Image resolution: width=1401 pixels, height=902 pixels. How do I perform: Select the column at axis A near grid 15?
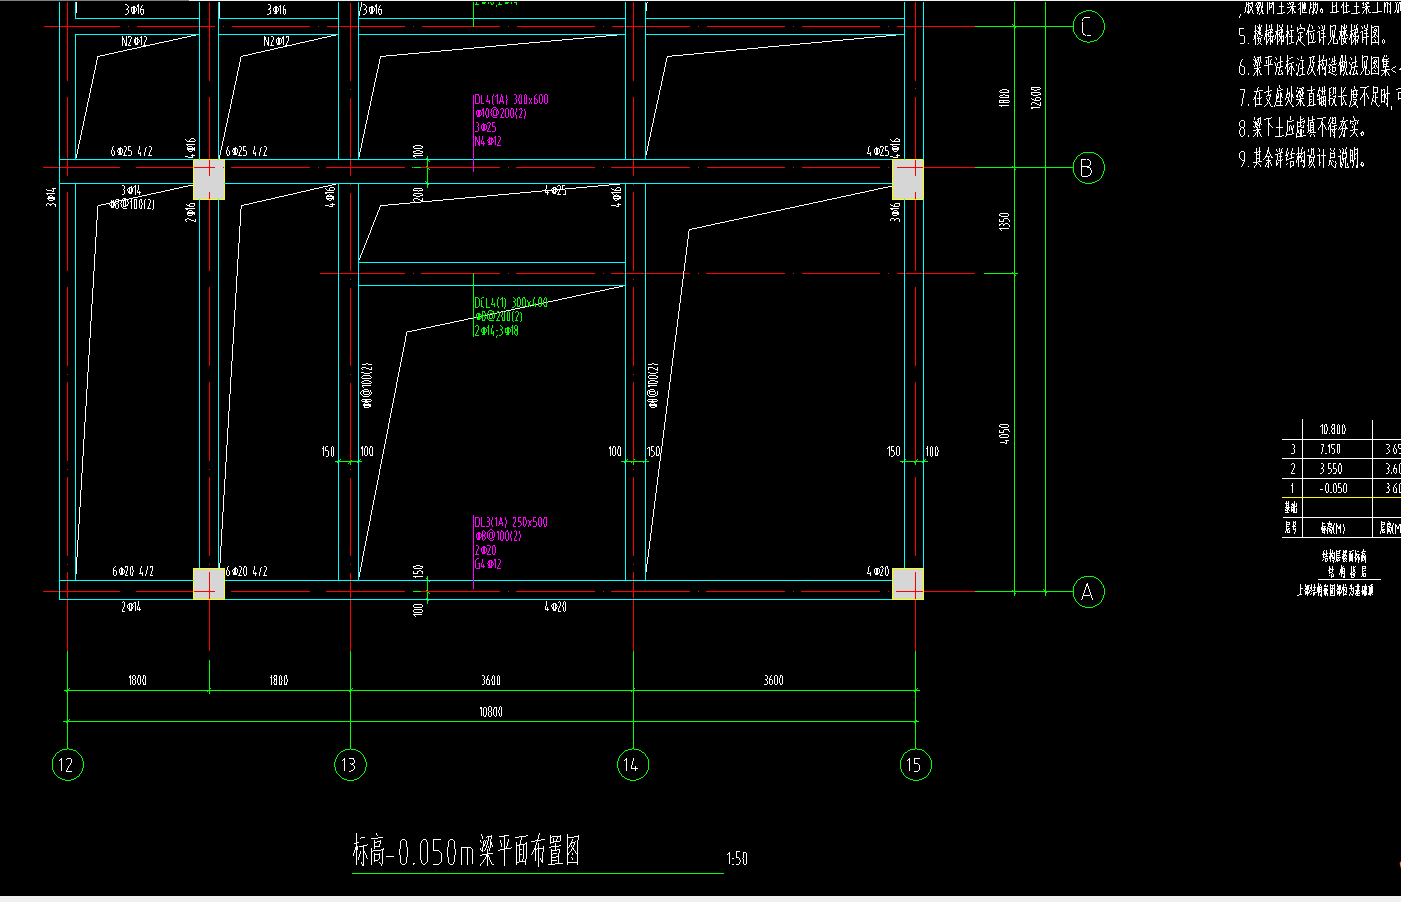click(x=908, y=584)
